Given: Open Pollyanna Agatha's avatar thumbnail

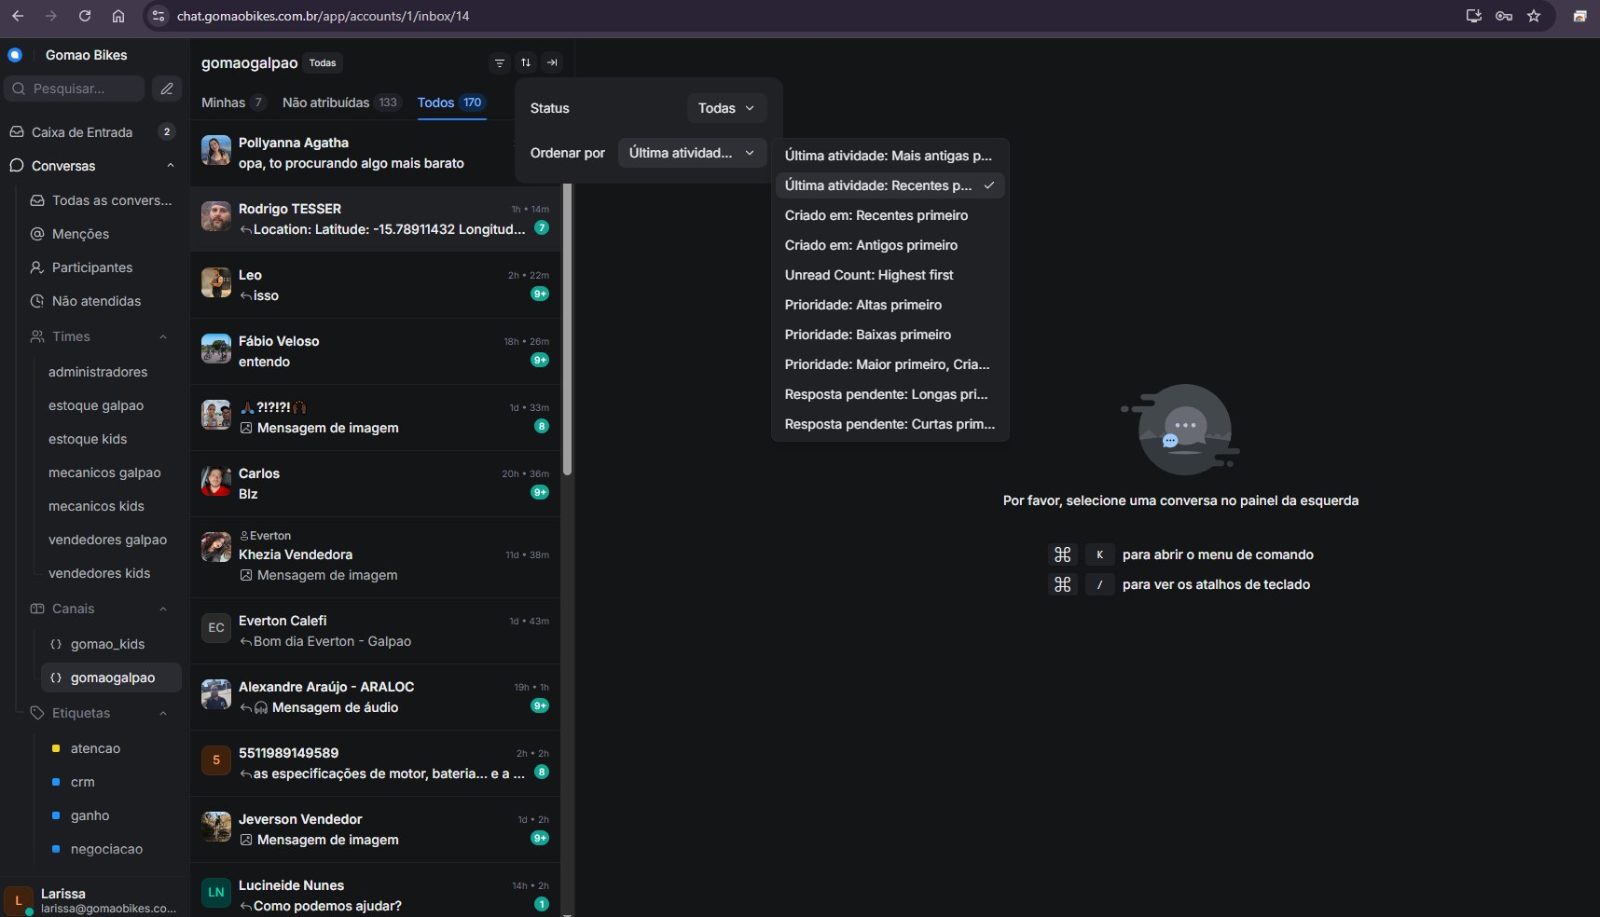Looking at the screenshot, I should tap(216, 150).
